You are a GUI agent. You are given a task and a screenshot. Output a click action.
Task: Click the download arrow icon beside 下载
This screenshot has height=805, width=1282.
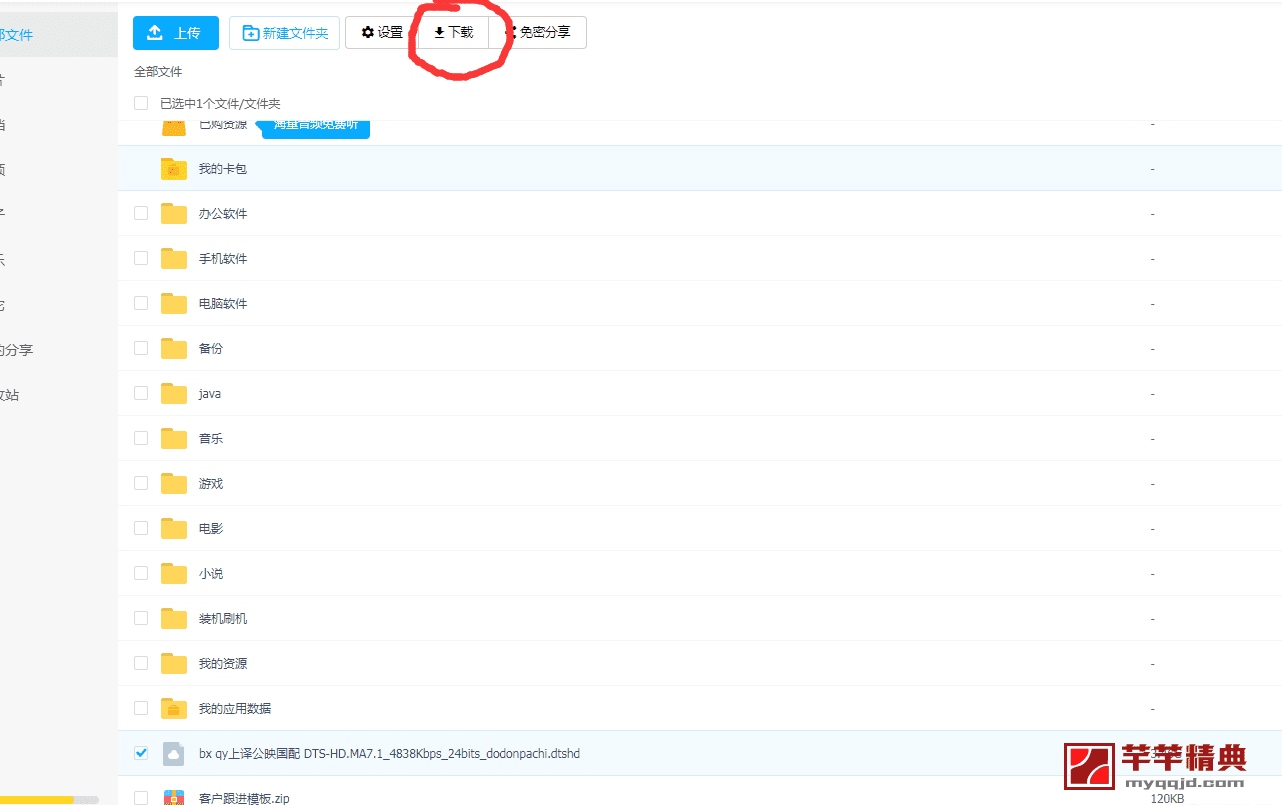click(x=438, y=33)
